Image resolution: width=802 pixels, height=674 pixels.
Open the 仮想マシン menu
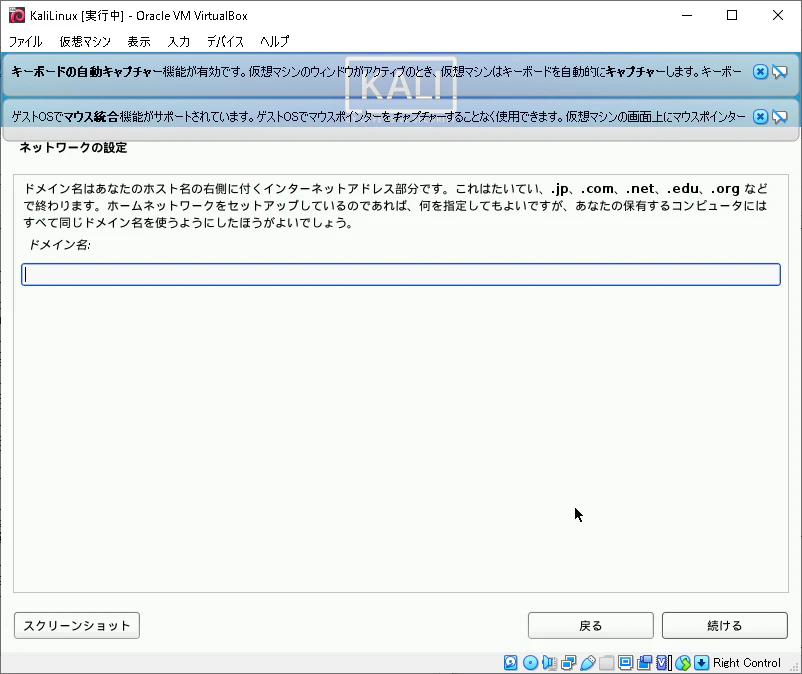point(85,41)
